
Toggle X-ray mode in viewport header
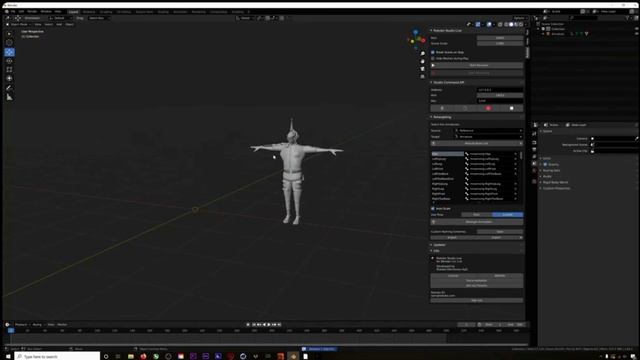pos(500,24)
